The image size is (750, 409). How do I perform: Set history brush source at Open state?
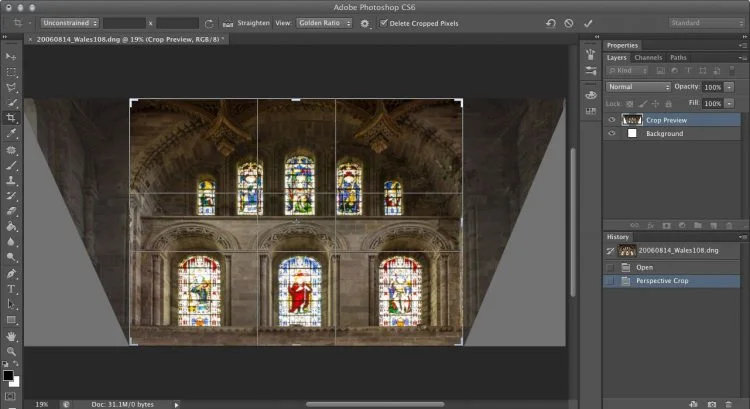(x=610, y=267)
